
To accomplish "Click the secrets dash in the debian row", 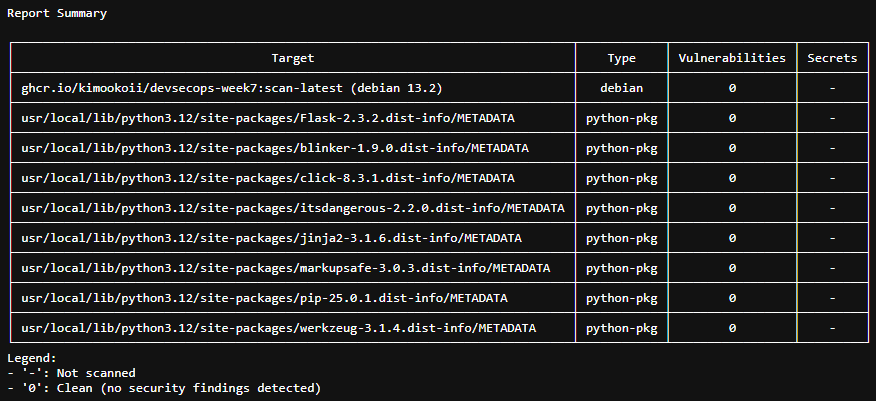I will pyautogui.click(x=832, y=88).
